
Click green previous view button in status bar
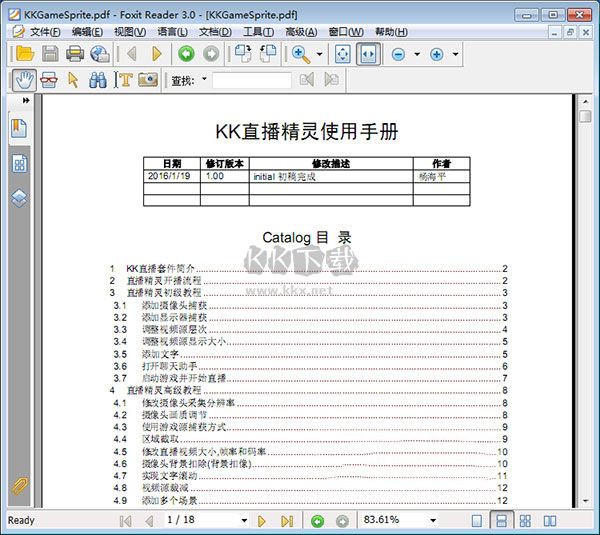(x=317, y=521)
